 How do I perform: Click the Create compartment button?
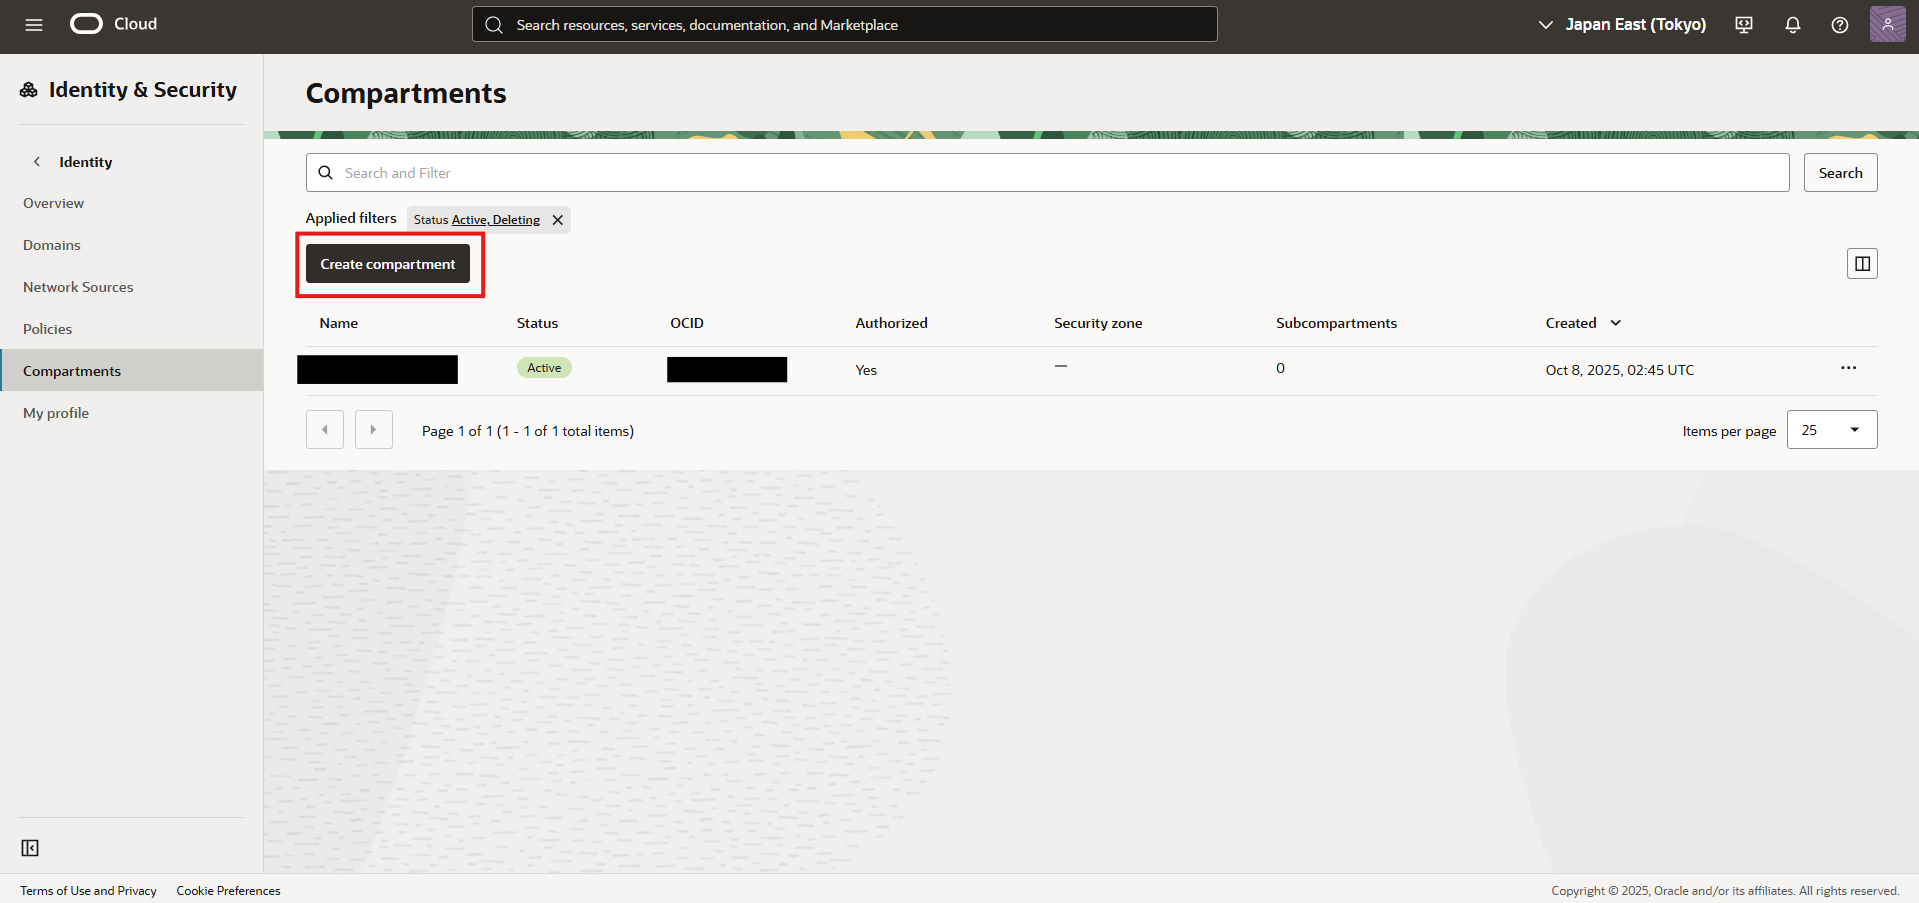pyautogui.click(x=388, y=264)
